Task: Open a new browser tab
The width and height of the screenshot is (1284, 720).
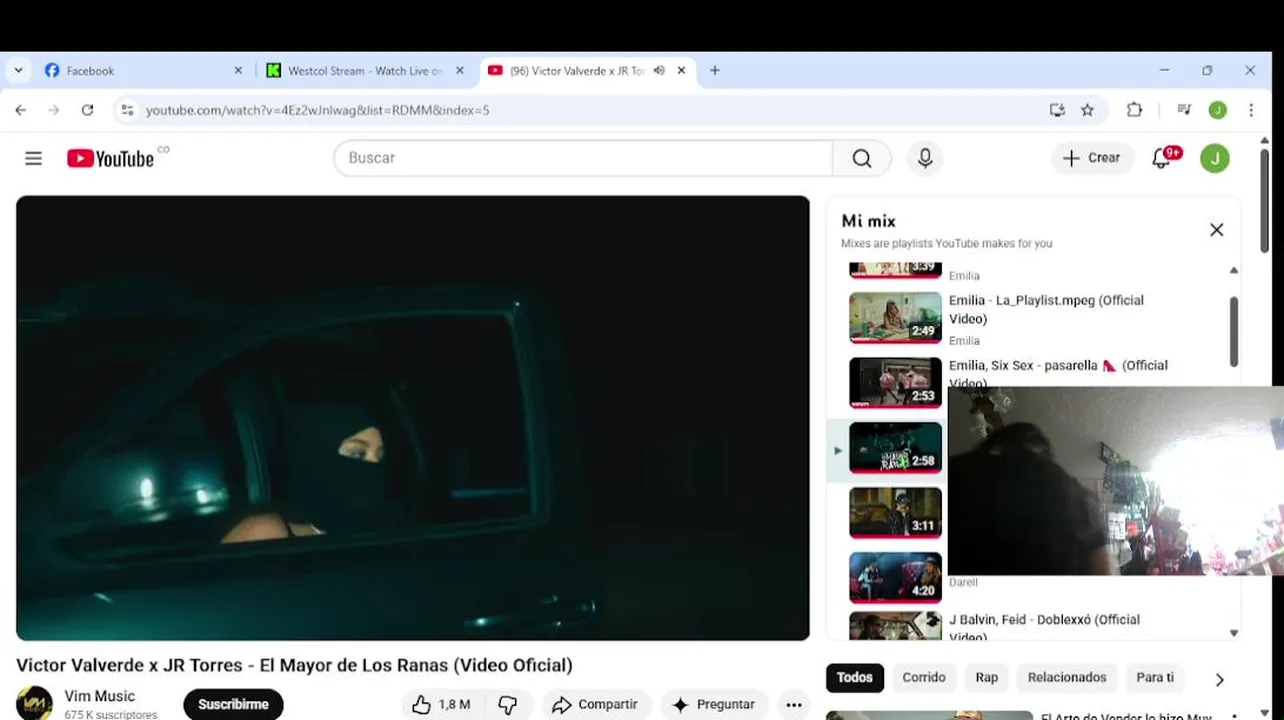Action: point(714,71)
